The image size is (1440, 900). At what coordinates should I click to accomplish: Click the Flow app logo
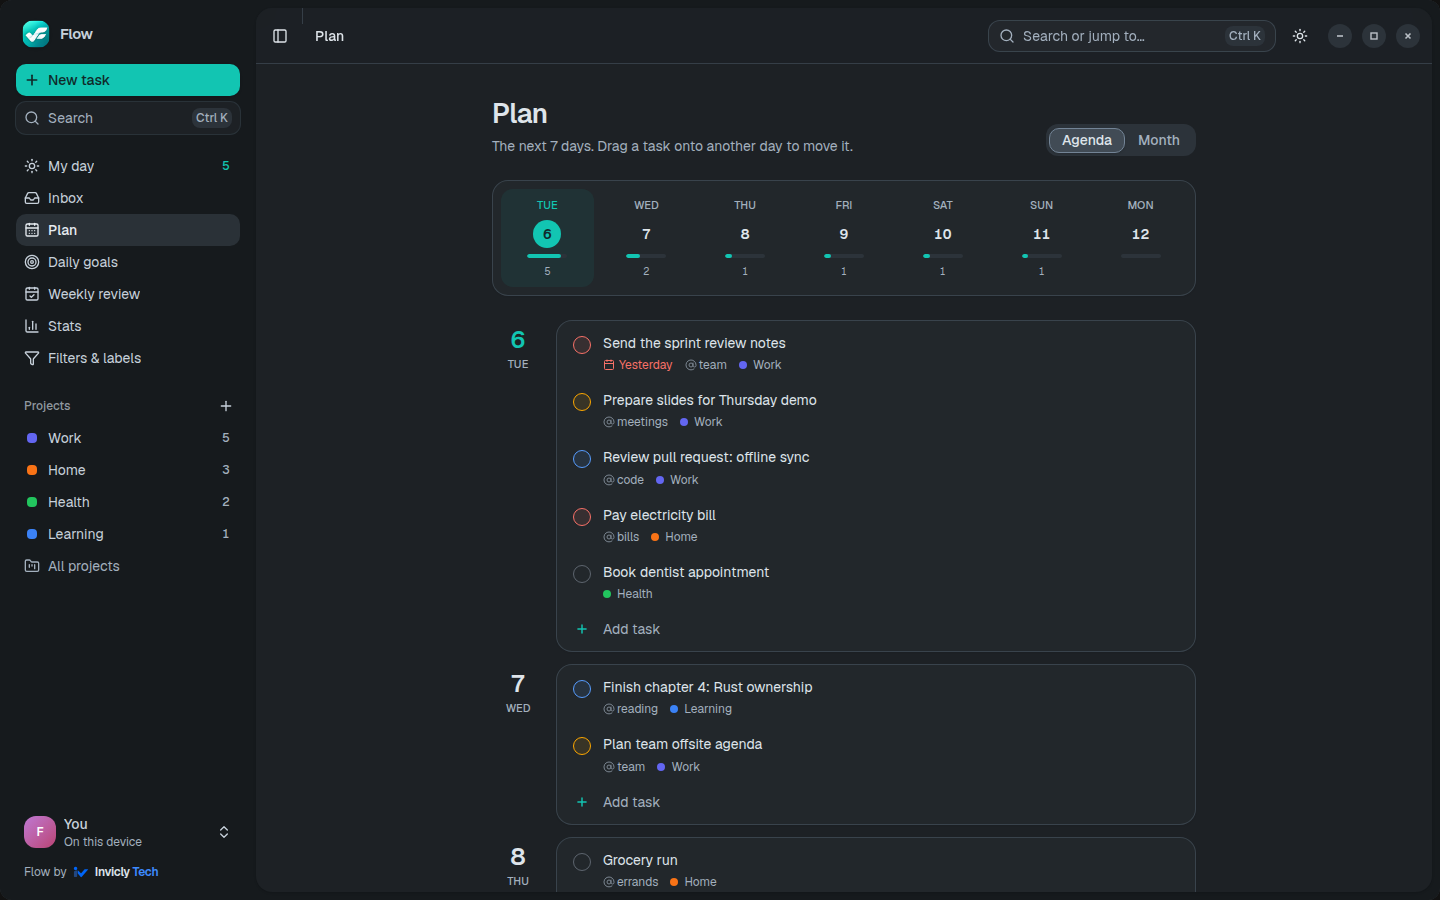pos(36,34)
